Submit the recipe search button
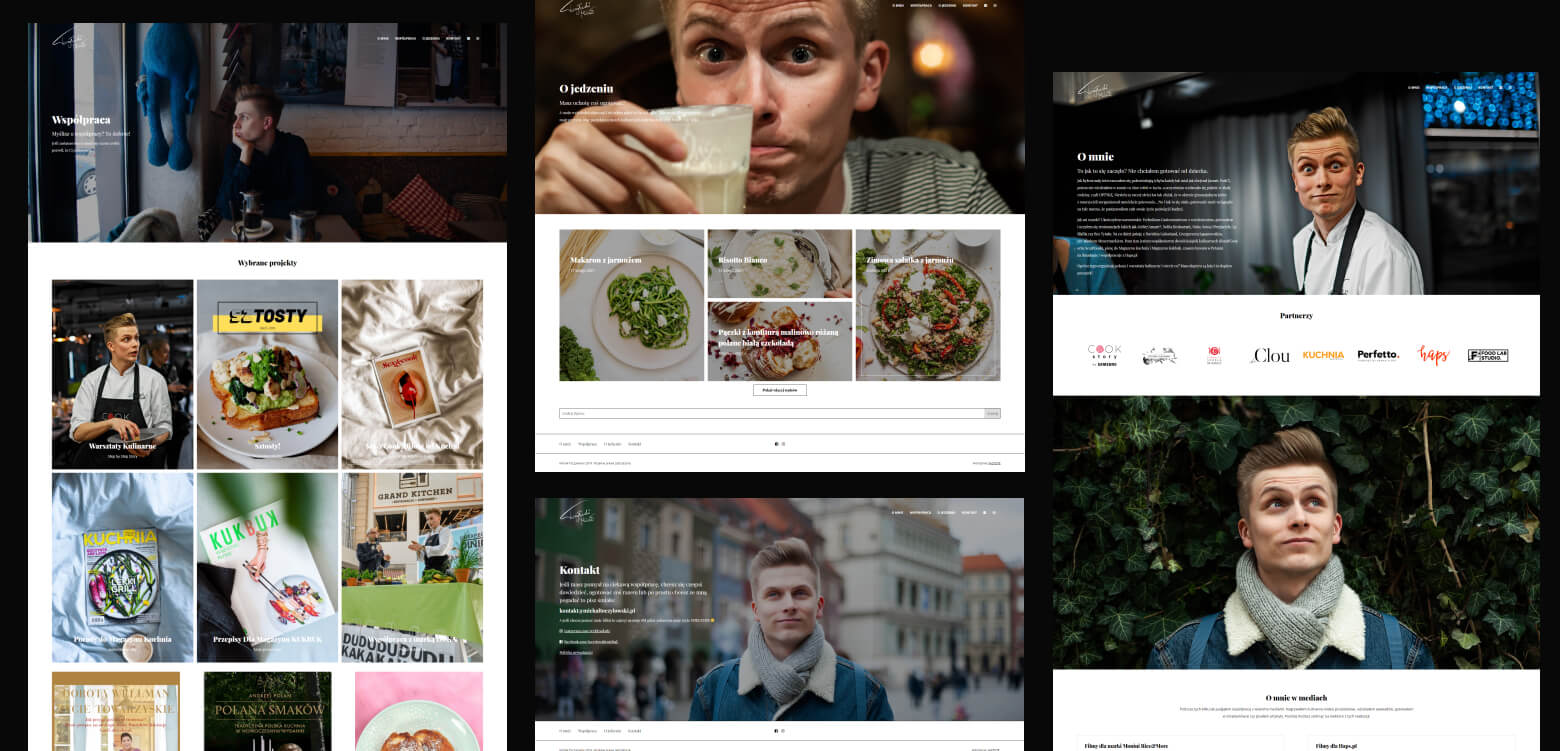The height and width of the screenshot is (751, 1560). (x=992, y=413)
